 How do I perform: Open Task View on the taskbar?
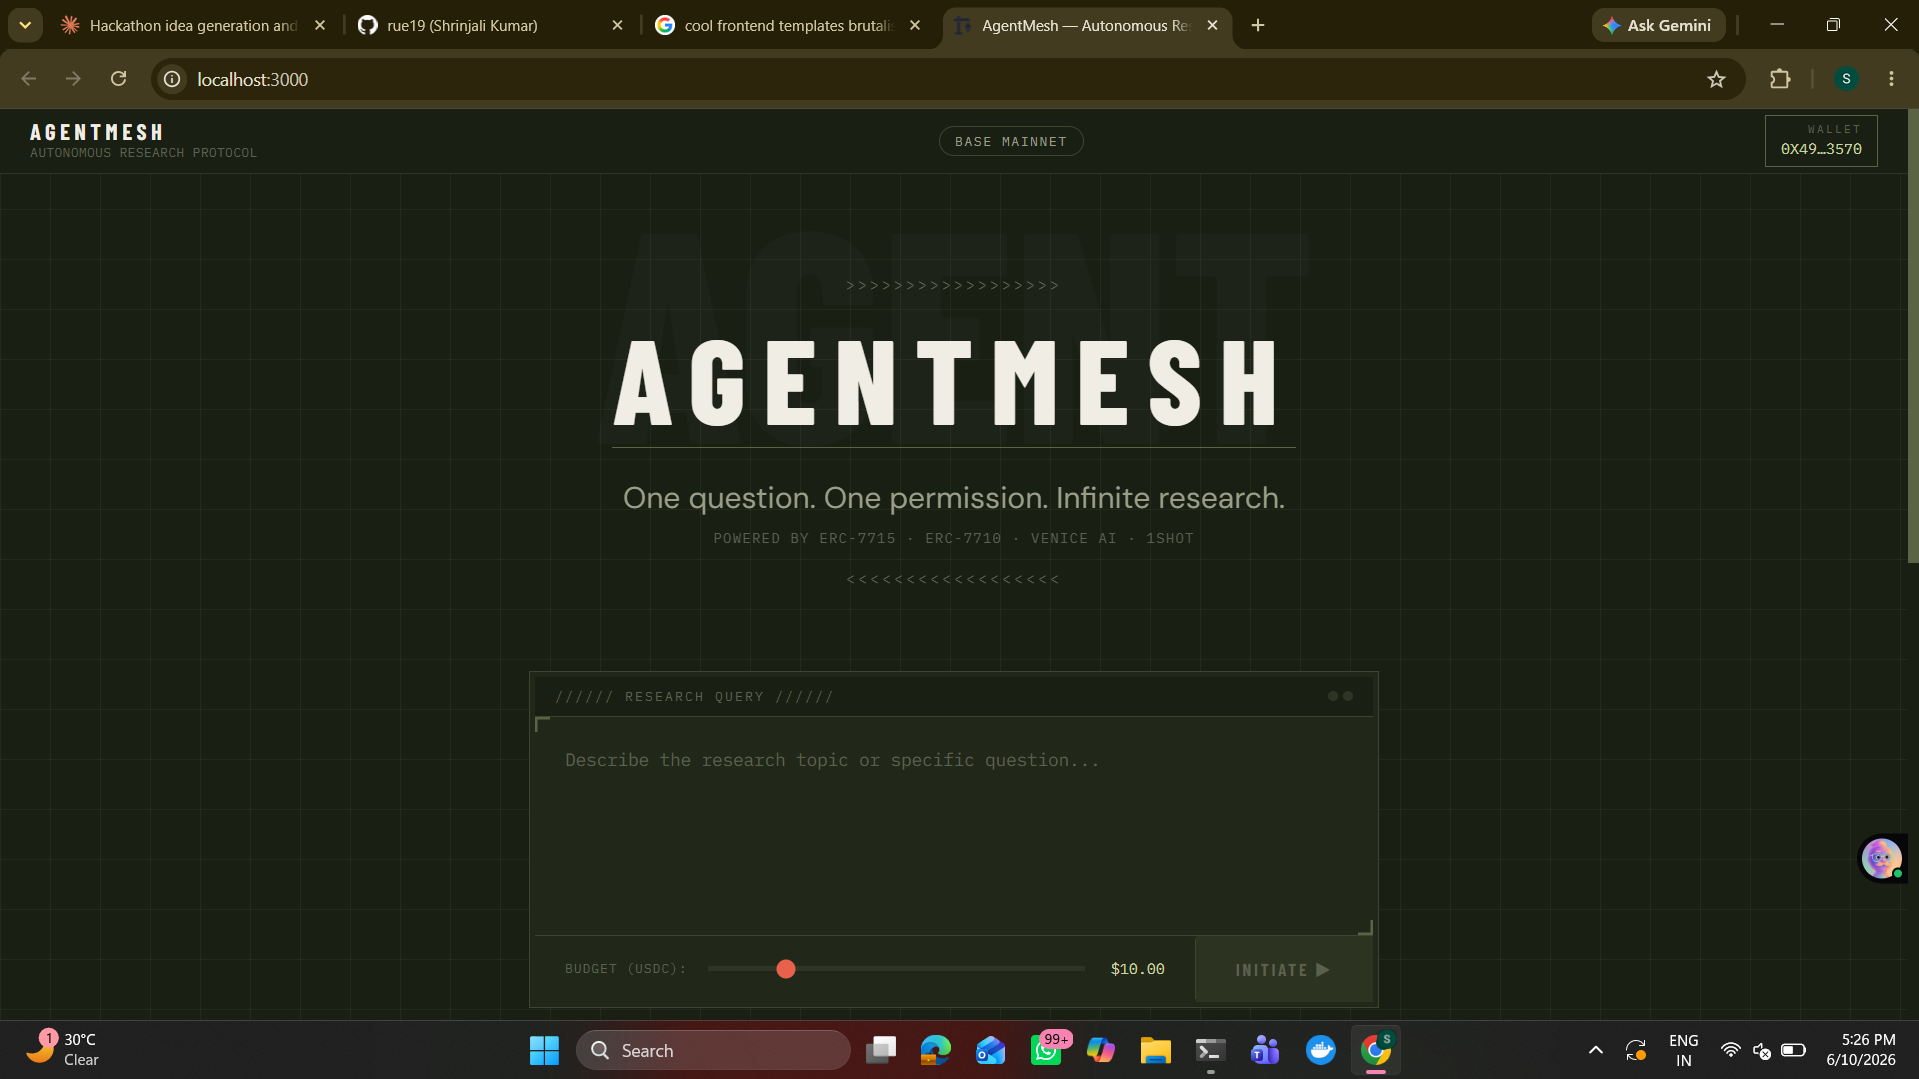(x=881, y=1050)
